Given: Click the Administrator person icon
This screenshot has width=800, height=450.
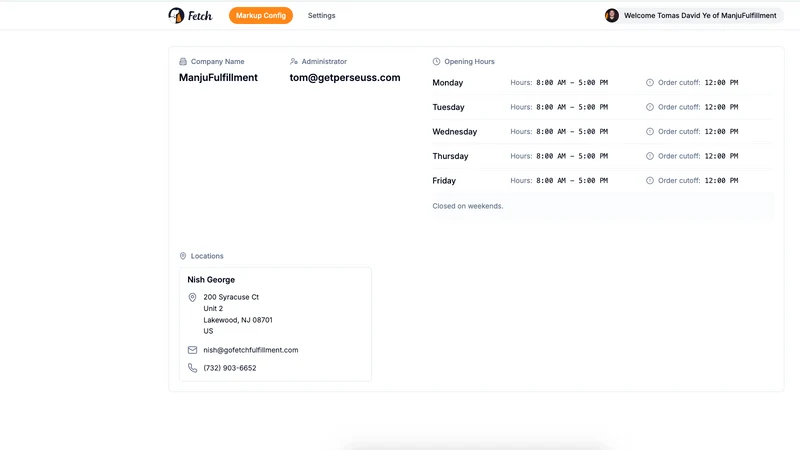Looking at the screenshot, I should [x=293, y=61].
